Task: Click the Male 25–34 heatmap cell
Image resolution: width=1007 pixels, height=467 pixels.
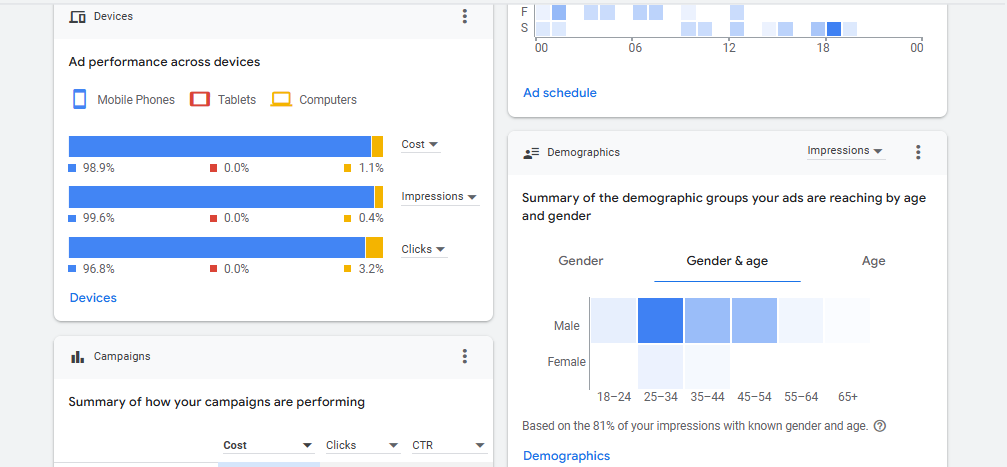Action: (660, 321)
